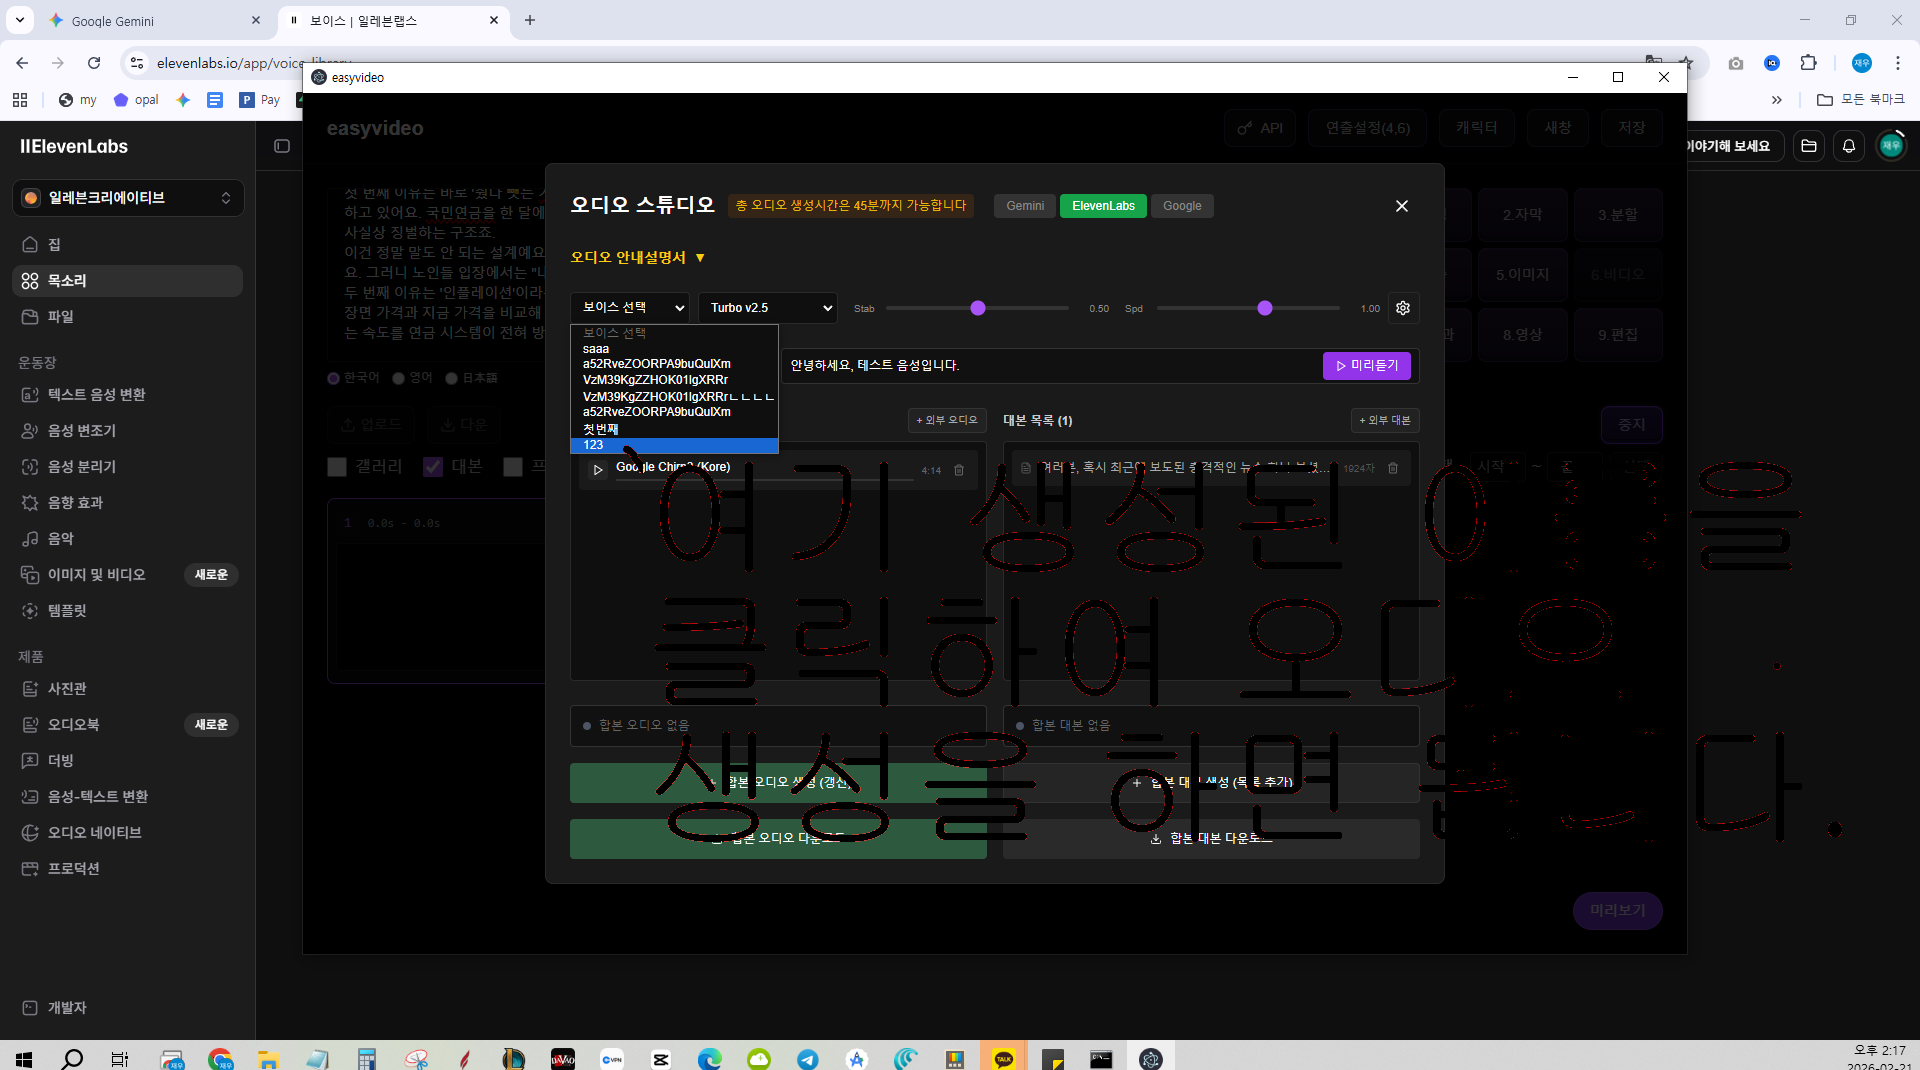
Task: Delete the Google Chirp audio entry
Action: pos(959,470)
